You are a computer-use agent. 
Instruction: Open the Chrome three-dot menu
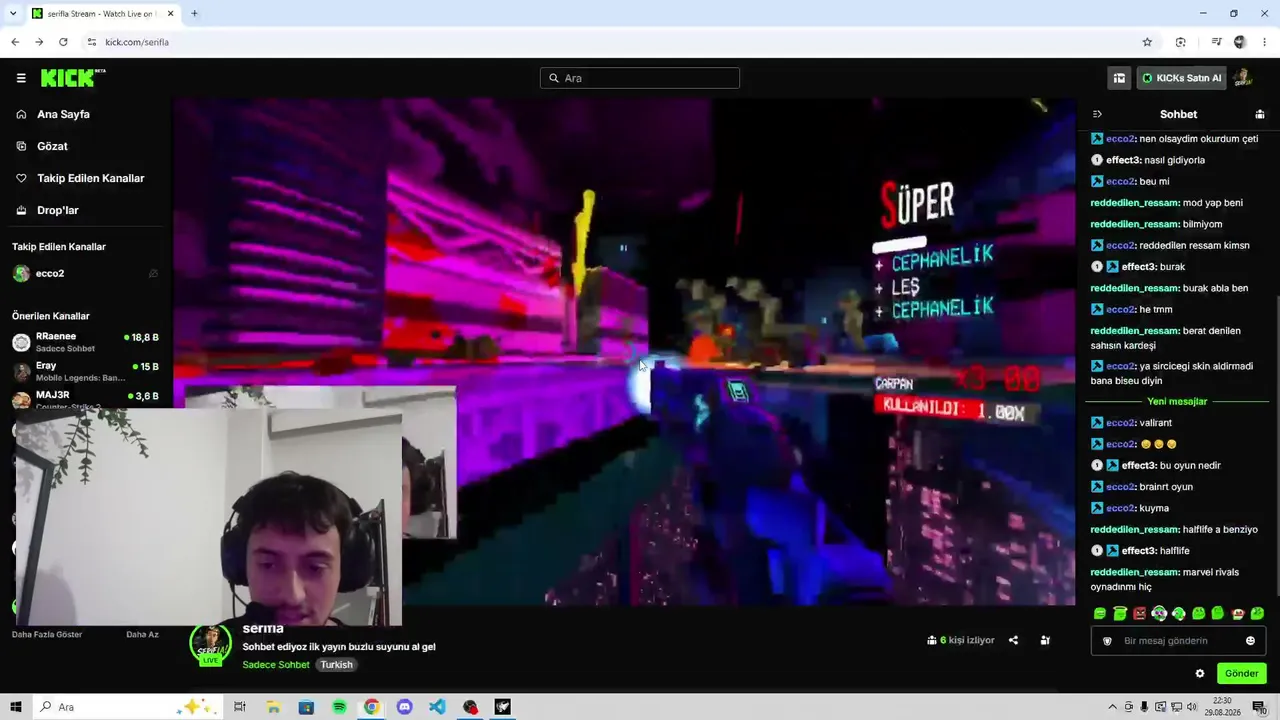tap(1265, 42)
